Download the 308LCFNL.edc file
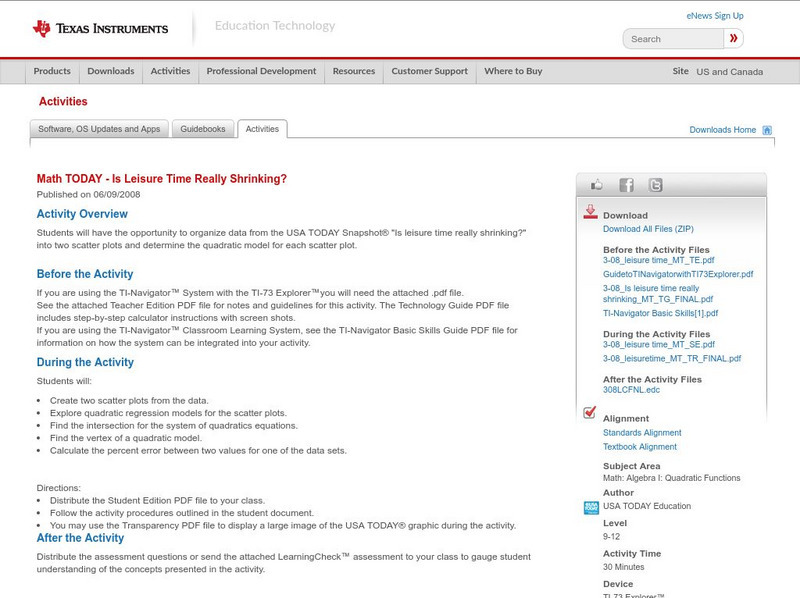800x598 pixels. pyautogui.click(x=631, y=390)
